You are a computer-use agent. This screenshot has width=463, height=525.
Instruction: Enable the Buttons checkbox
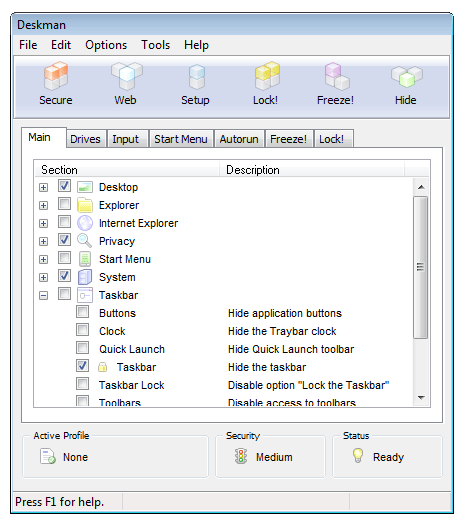(82, 312)
